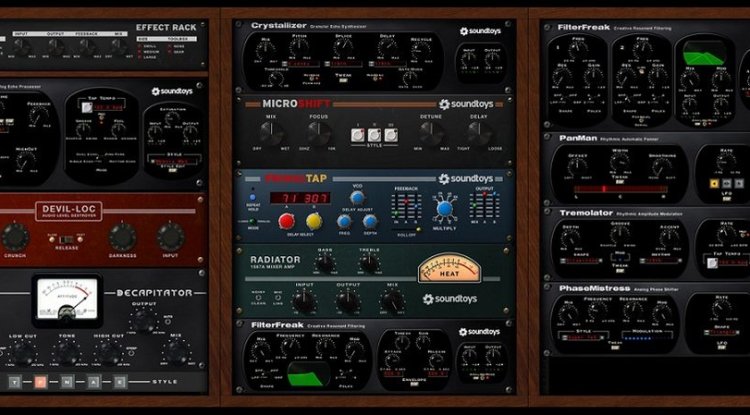Open the Tremolator Shape selector
Viewport: 750px width, 415px height.
tap(581, 261)
